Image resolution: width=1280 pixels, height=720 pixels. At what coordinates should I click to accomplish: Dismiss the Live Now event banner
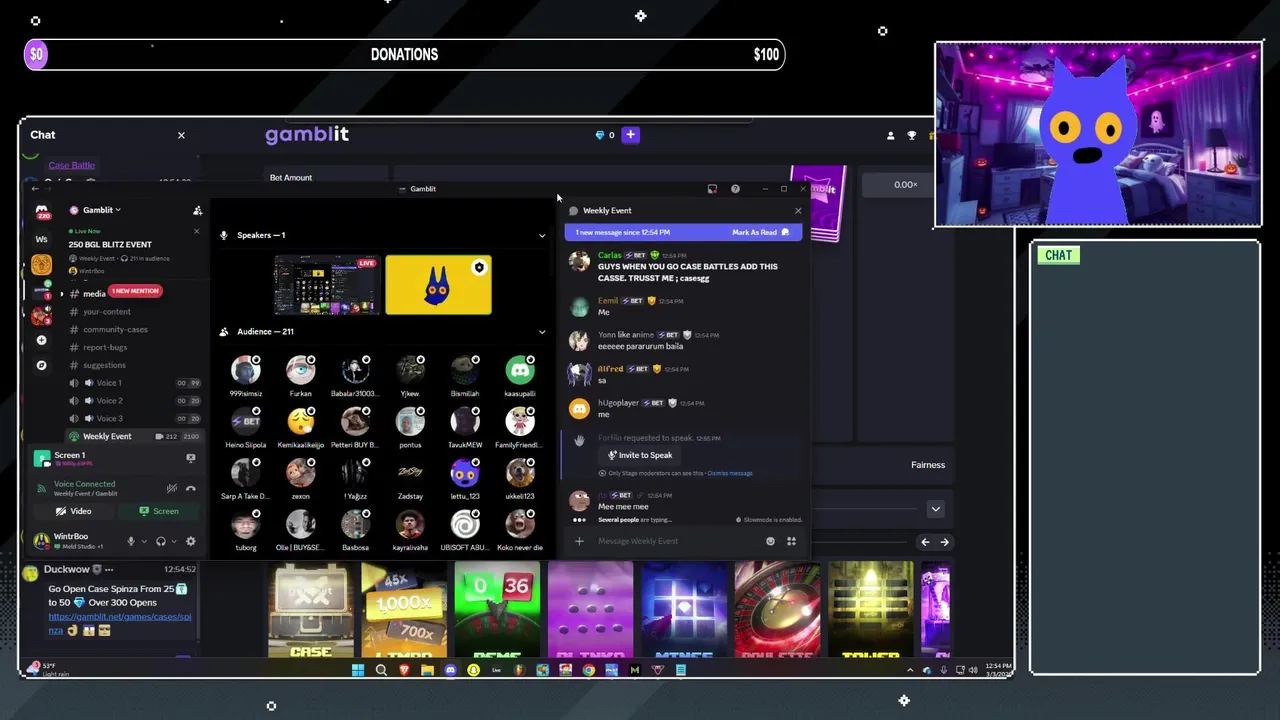[x=196, y=231]
